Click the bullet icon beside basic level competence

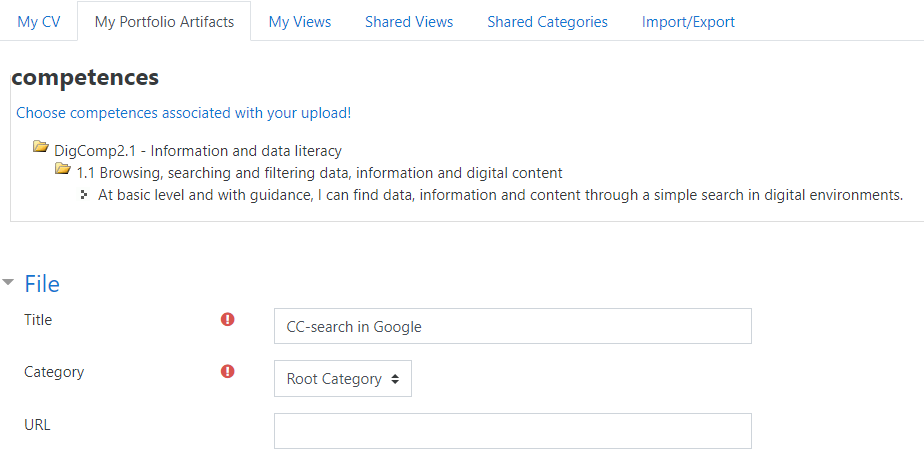[84, 194]
